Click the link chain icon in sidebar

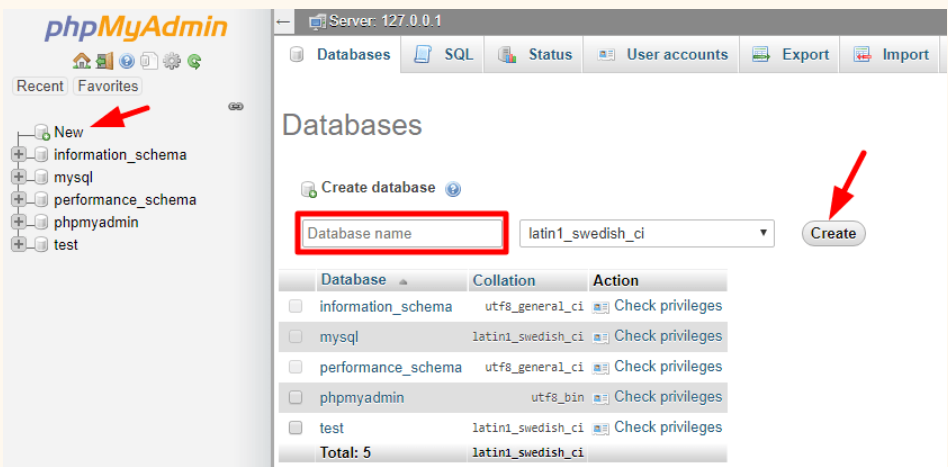(x=236, y=106)
